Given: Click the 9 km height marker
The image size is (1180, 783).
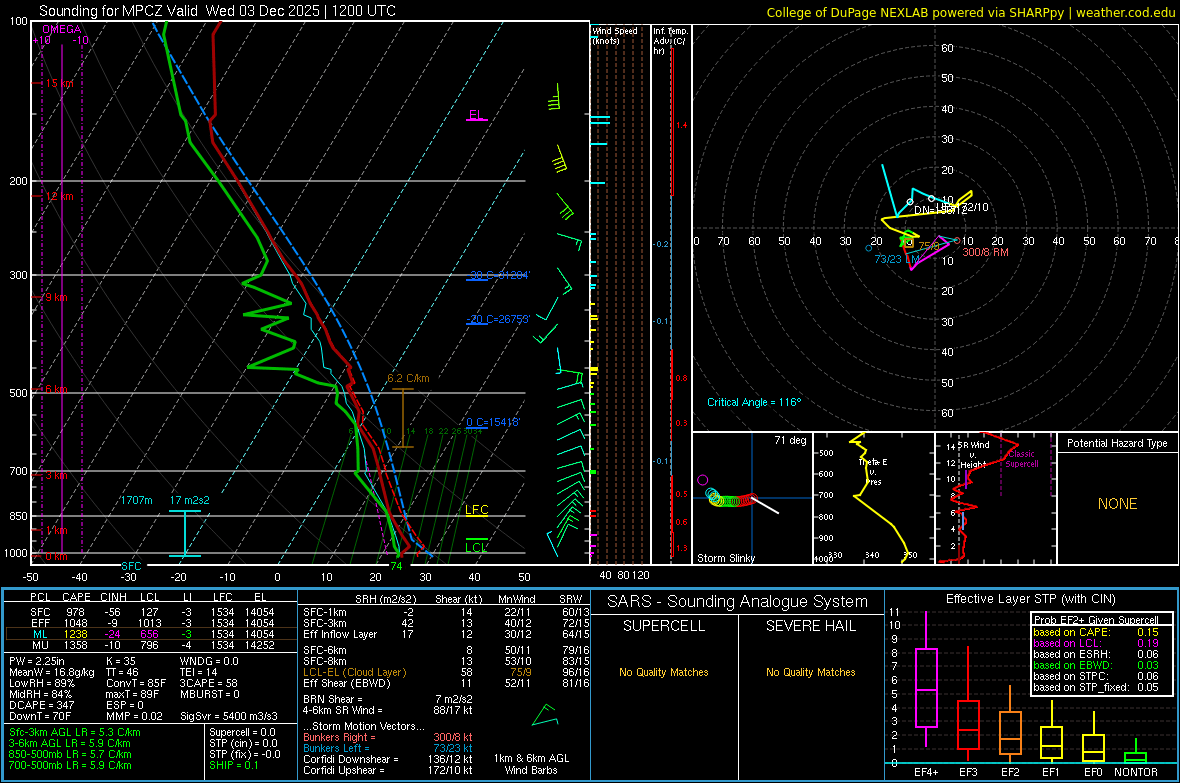Looking at the screenshot, I should pos(56,297).
